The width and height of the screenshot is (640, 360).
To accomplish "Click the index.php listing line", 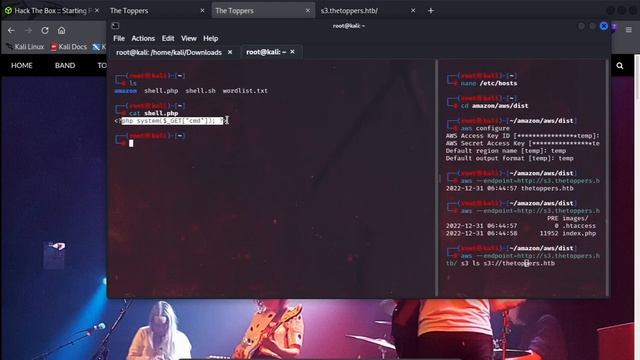I will 521,233.
